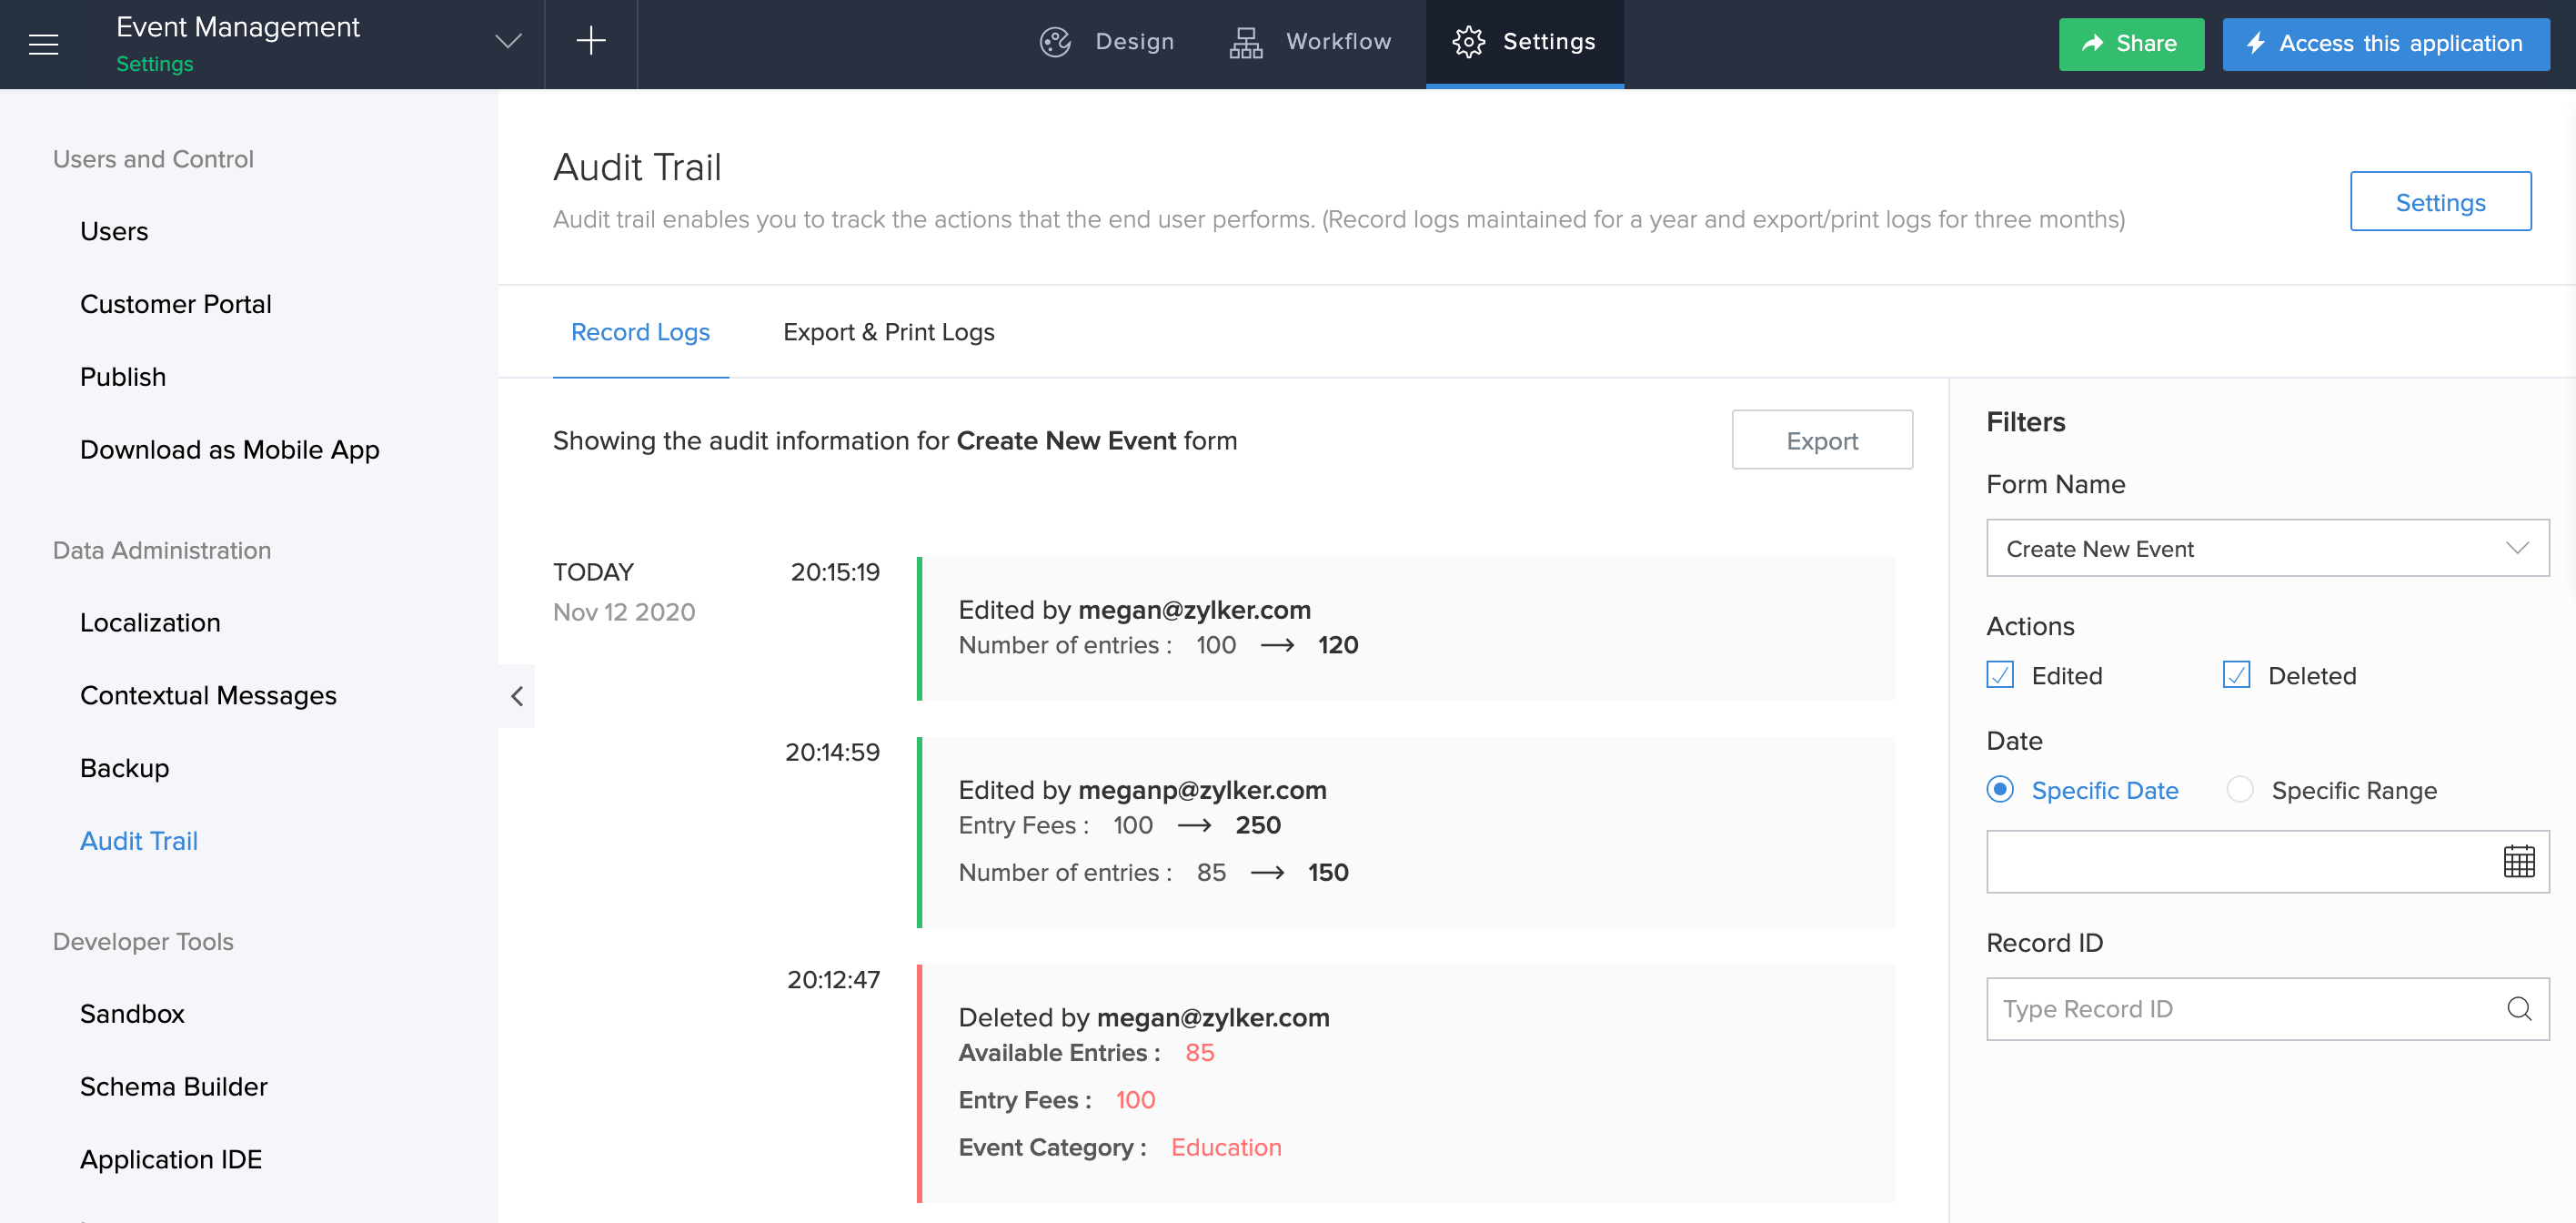Click the plus icon to add new
2576x1223 pixels.
pos(590,42)
